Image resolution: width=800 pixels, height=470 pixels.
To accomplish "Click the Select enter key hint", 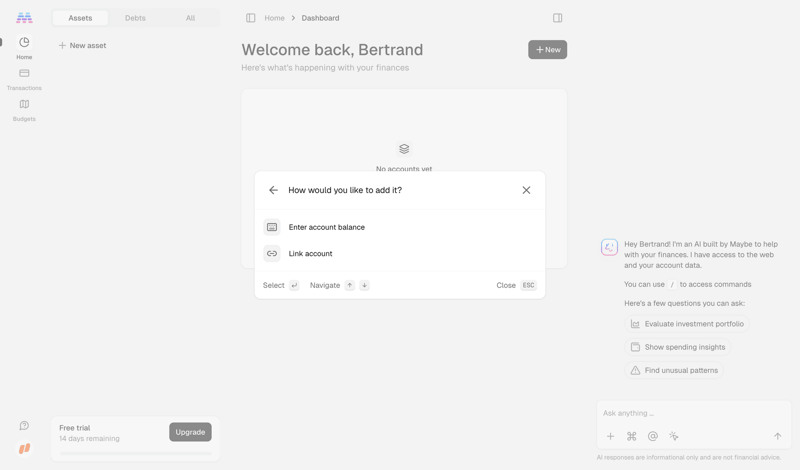I will [x=294, y=285].
